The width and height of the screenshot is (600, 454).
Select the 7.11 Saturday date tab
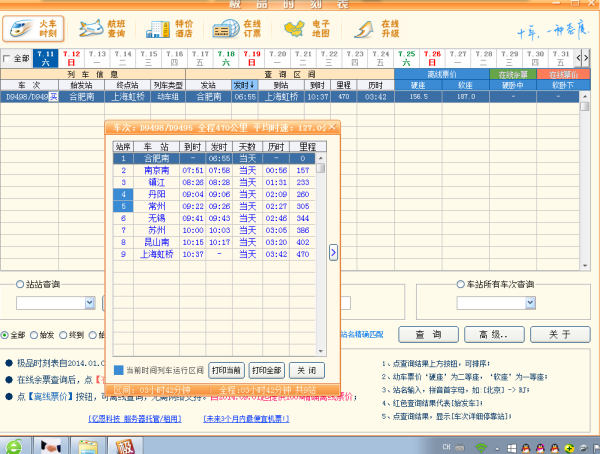pyautogui.click(x=46, y=58)
